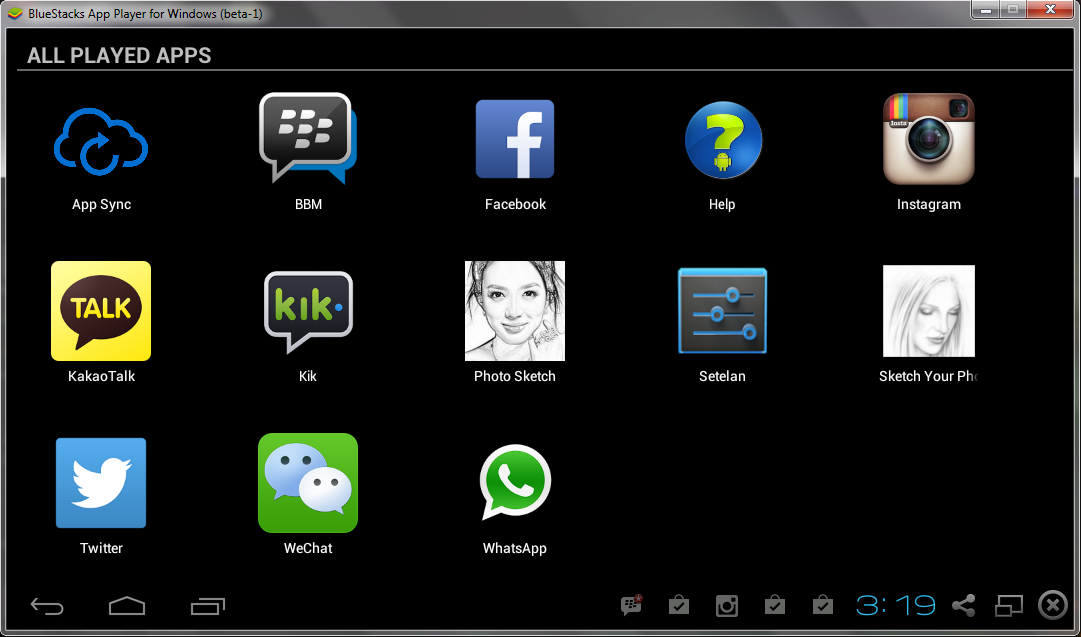Click the last shopping bag notification
Viewport: 1081px width, 637px height.
(x=822, y=605)
